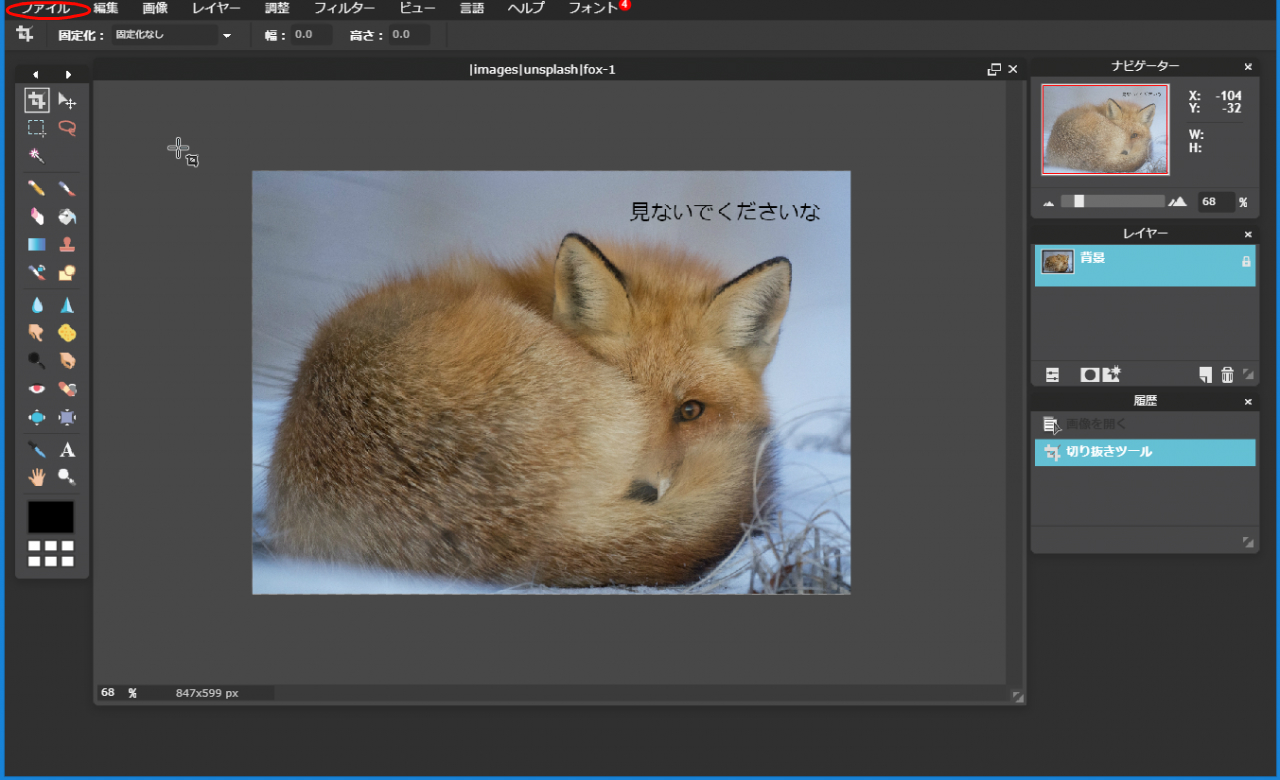Choose the Smudge finger tool

coord(37,333)
